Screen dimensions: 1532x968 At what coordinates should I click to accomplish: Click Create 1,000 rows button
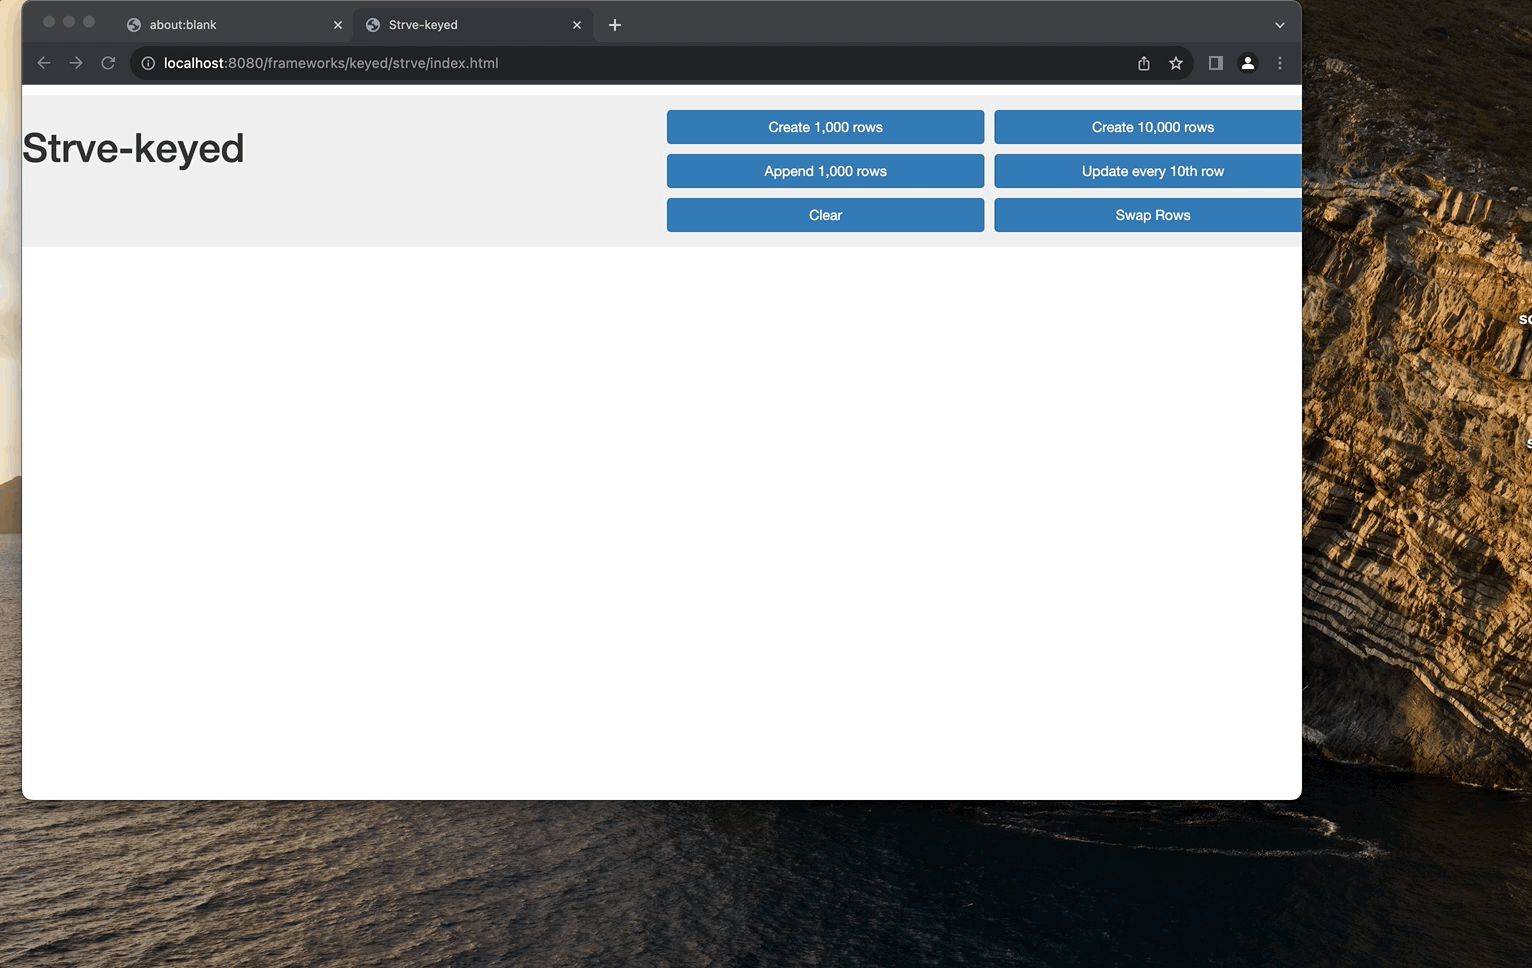pyautogui.click(x=826, y=127)
